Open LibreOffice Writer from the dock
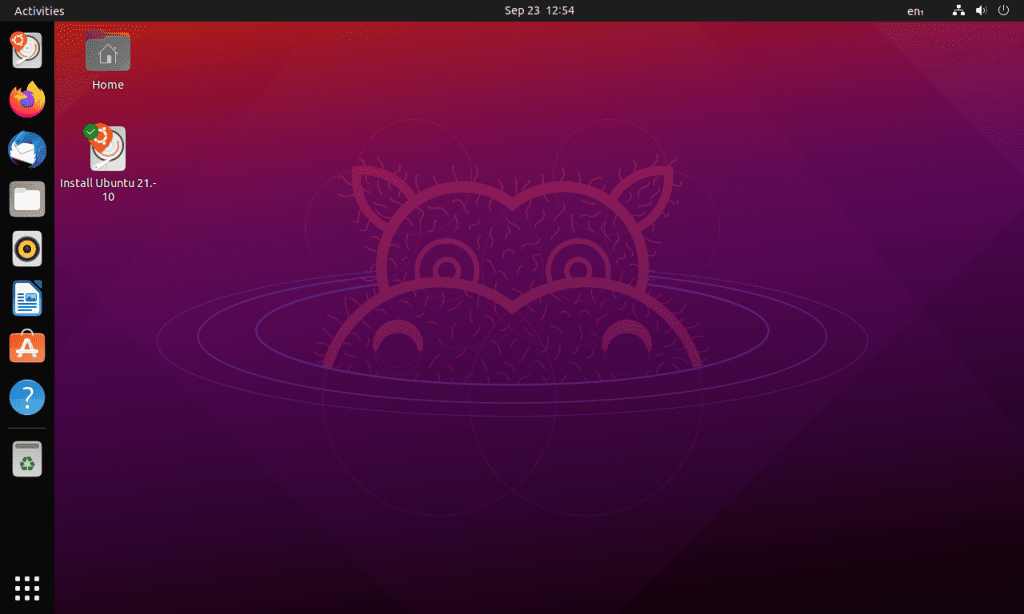 pos(27,298)
